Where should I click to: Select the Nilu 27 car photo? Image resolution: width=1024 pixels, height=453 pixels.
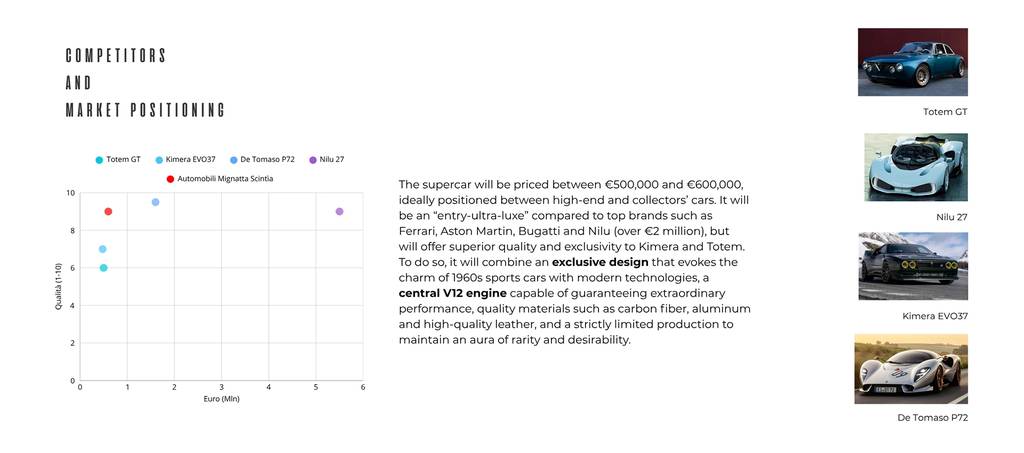click(915, 167)
